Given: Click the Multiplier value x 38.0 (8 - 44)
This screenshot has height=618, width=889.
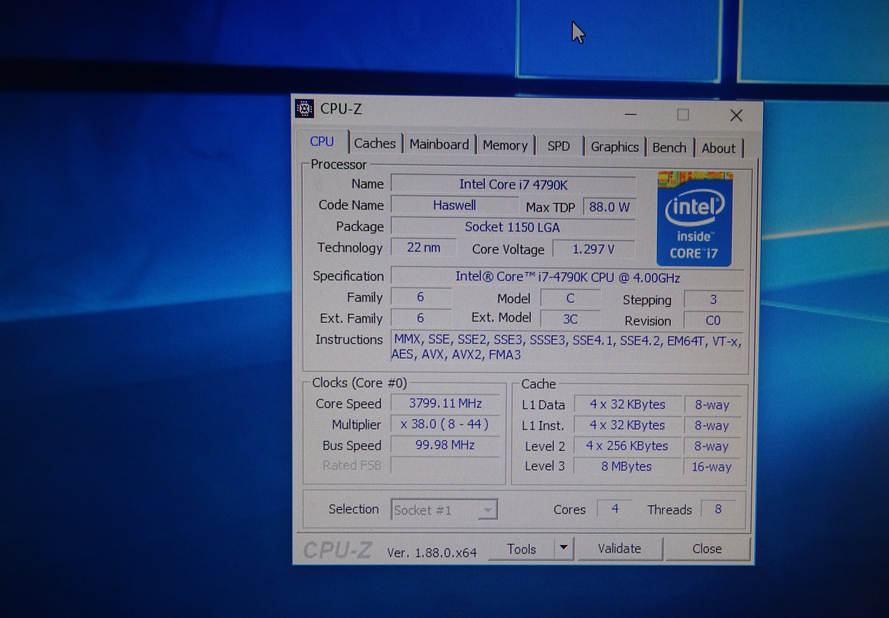Looking at the screenshot, I should 445,424.
